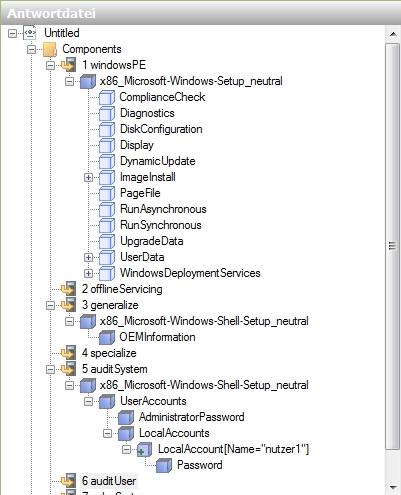Click the AdministratorPassword cube icon
Viewport: 401px width, 495px height.
[126, 417]
